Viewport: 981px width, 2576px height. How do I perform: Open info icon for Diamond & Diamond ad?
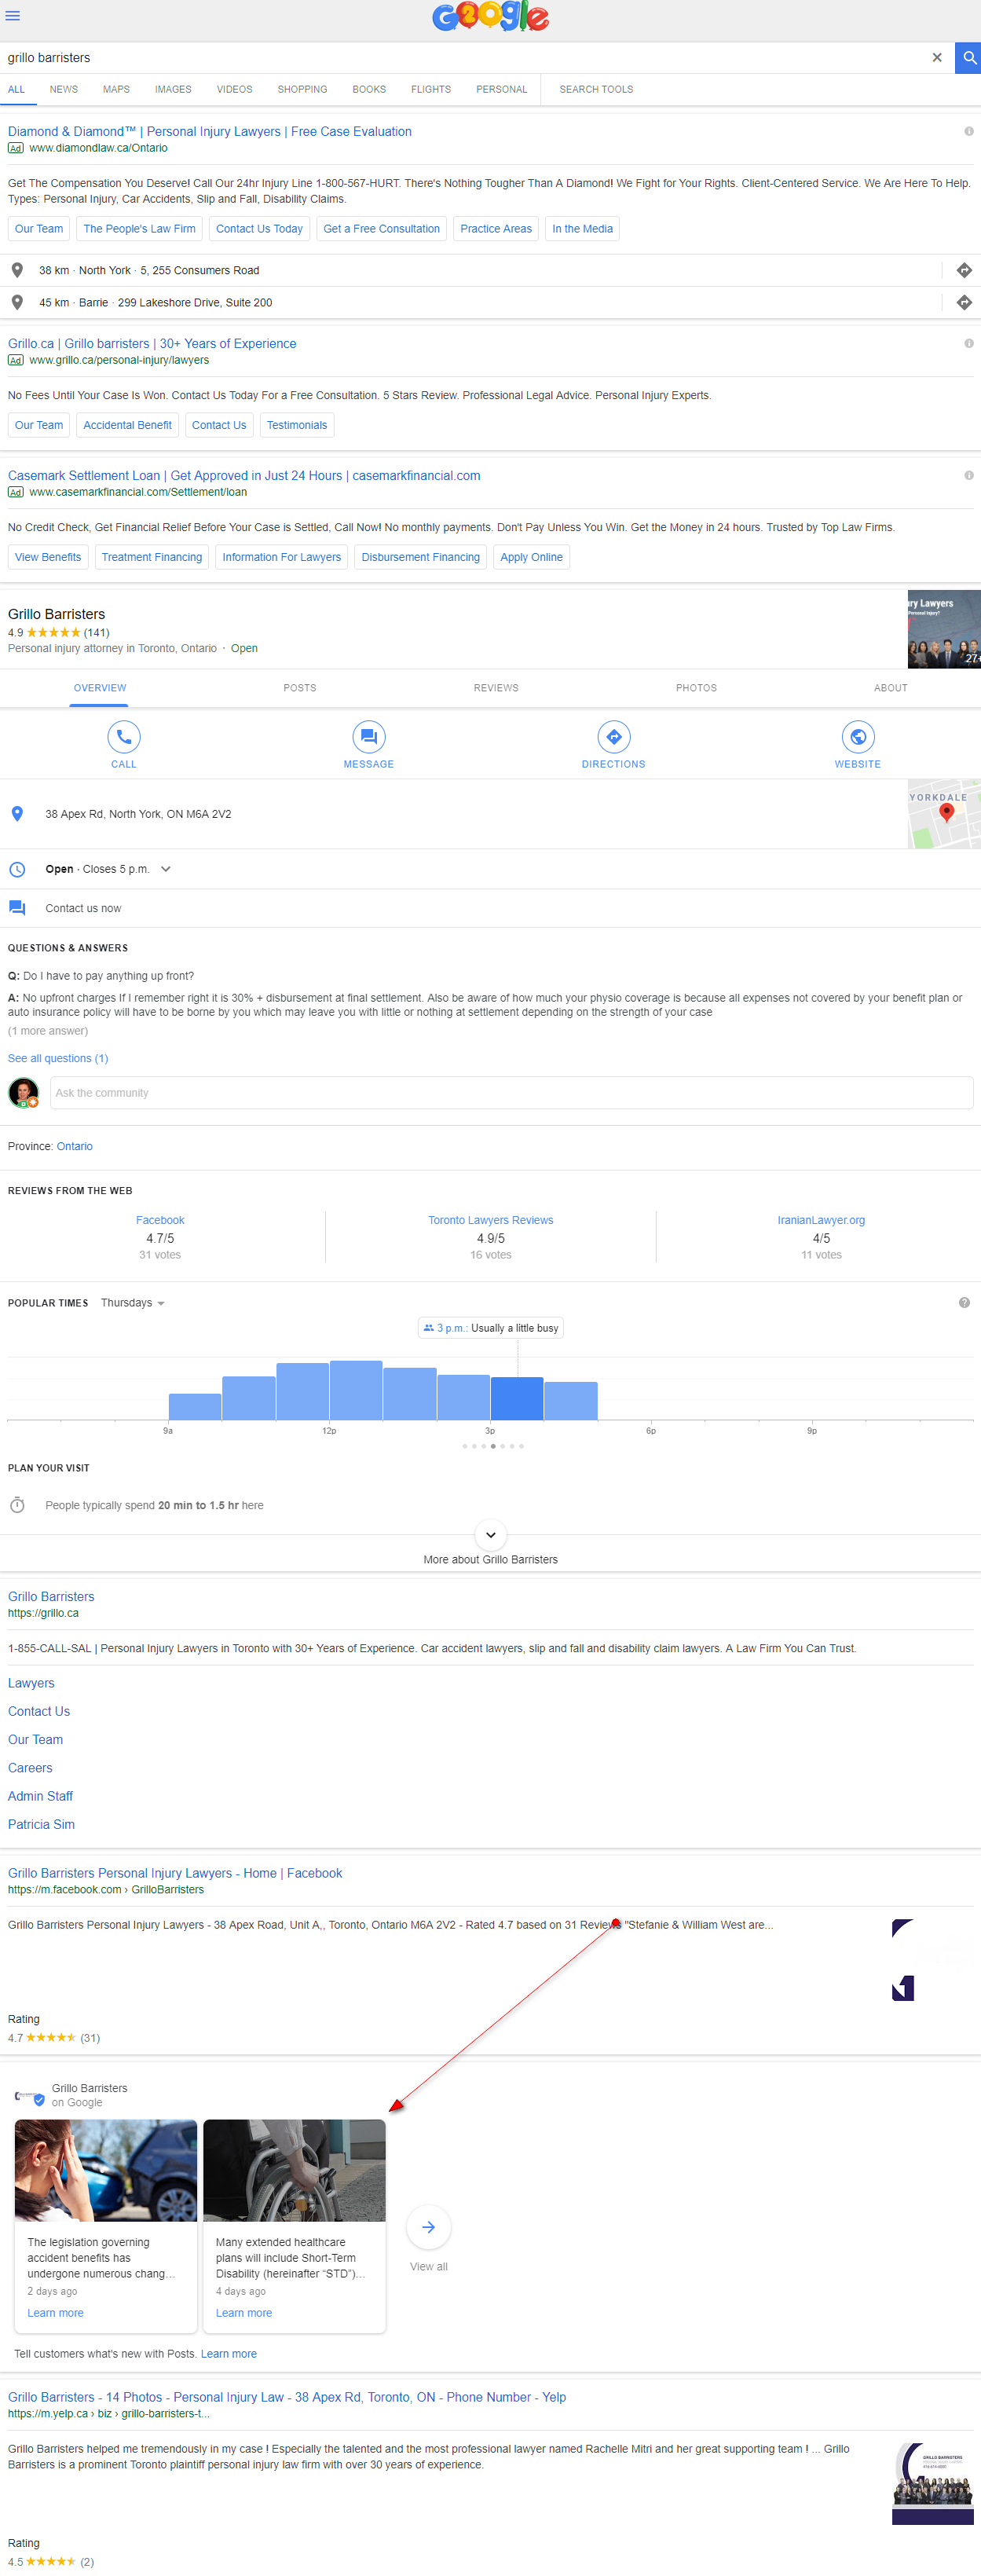tap(968, 131)
